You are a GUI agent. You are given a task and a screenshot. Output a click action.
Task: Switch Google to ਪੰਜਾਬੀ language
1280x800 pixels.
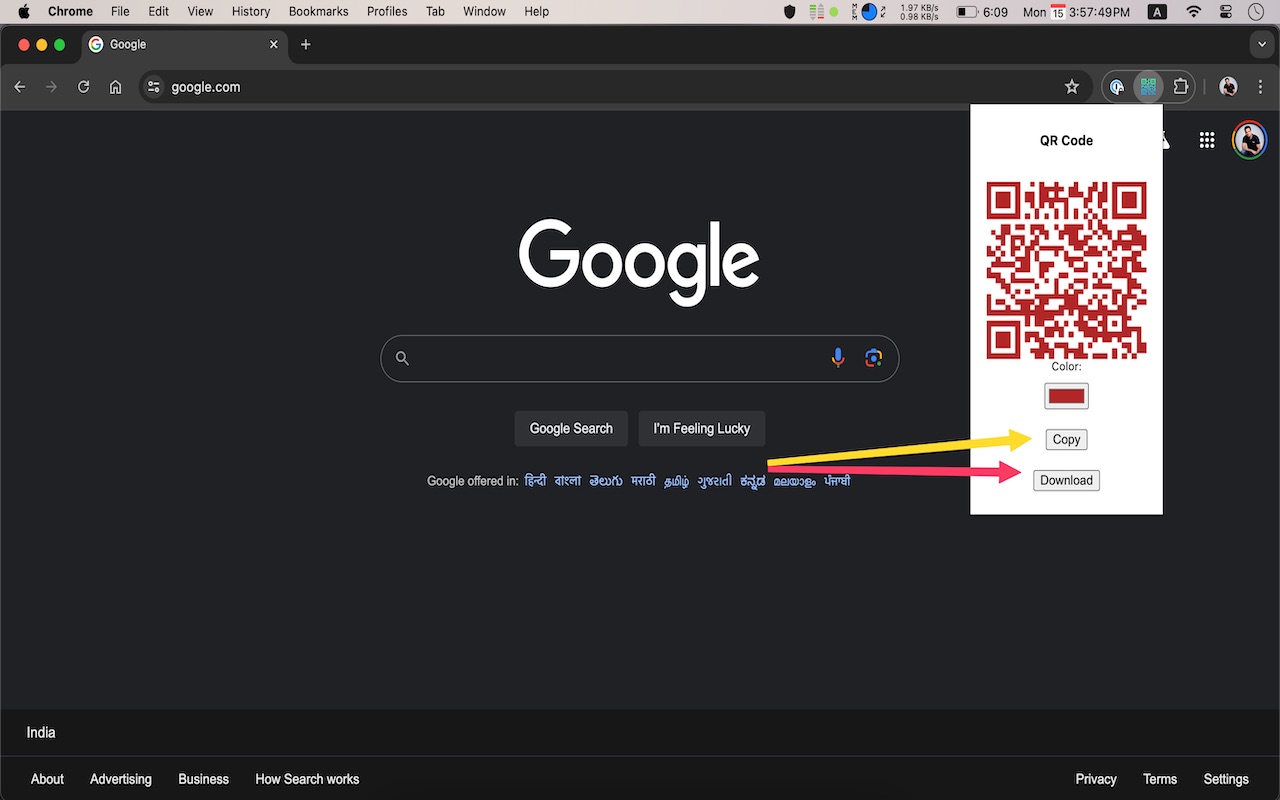(837, 481)
